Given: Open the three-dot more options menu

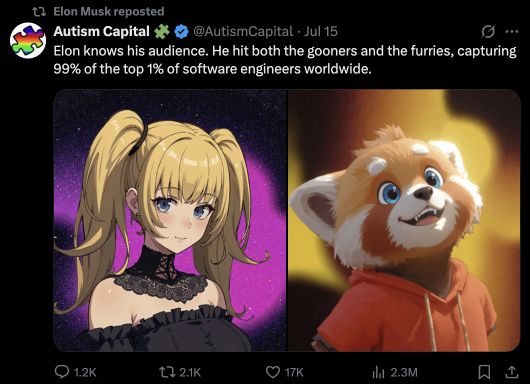Looking at the screenshot, I should pos(512,31).
